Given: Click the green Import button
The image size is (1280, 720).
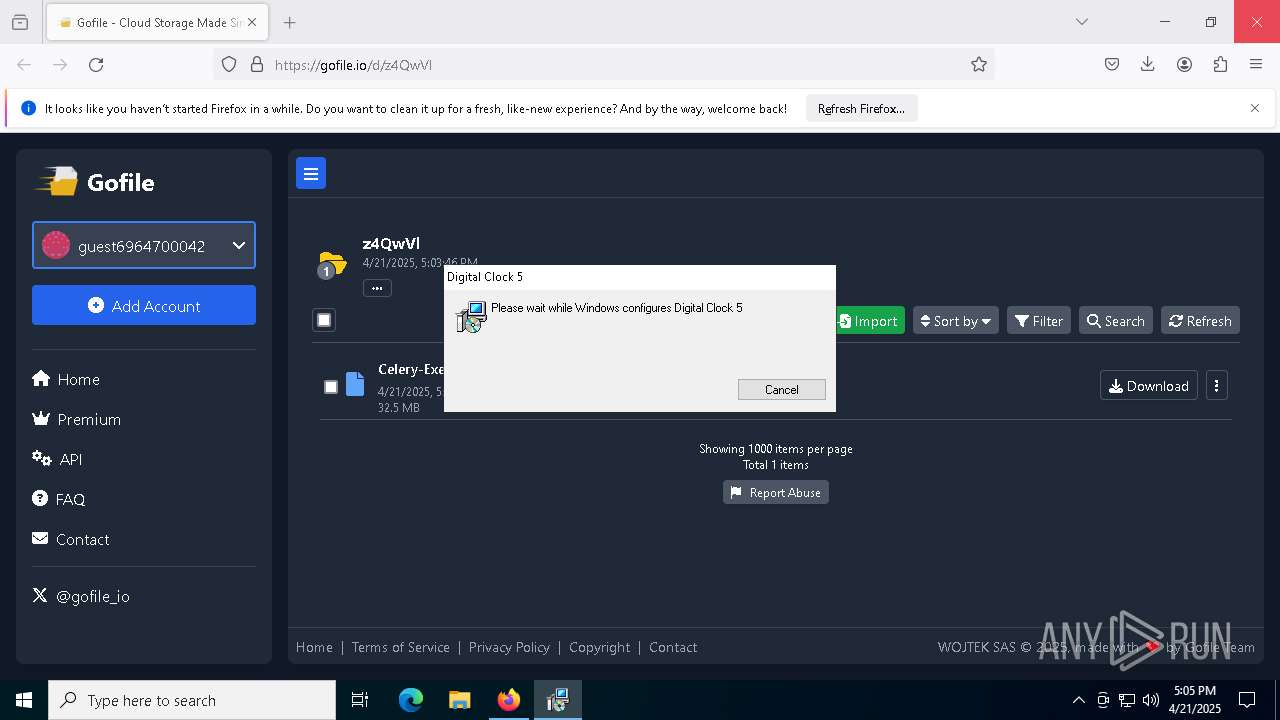Looking at the screenshot, I should 868,320.
